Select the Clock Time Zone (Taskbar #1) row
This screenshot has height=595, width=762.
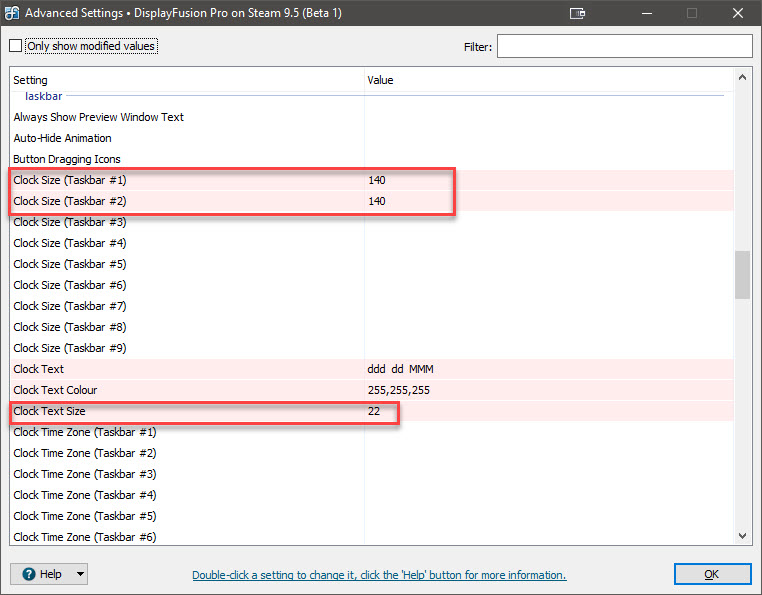point(85,432)
